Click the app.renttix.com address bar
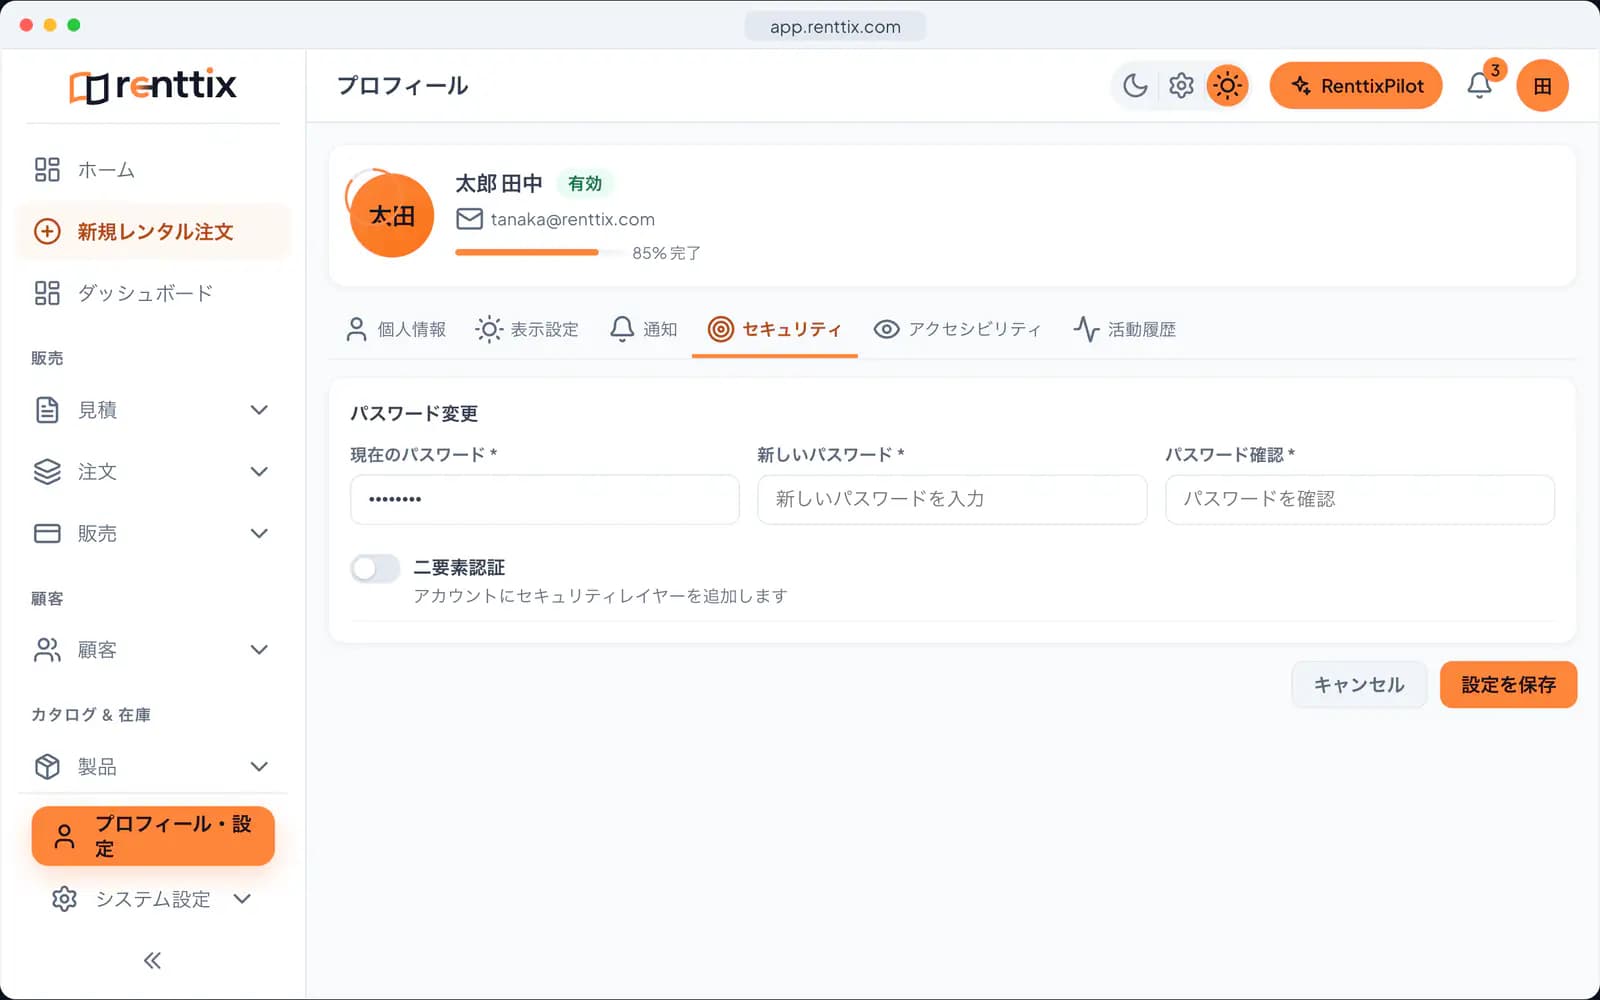The image size is (1600, 1000). pyautogui.click(x=835, y=27)
